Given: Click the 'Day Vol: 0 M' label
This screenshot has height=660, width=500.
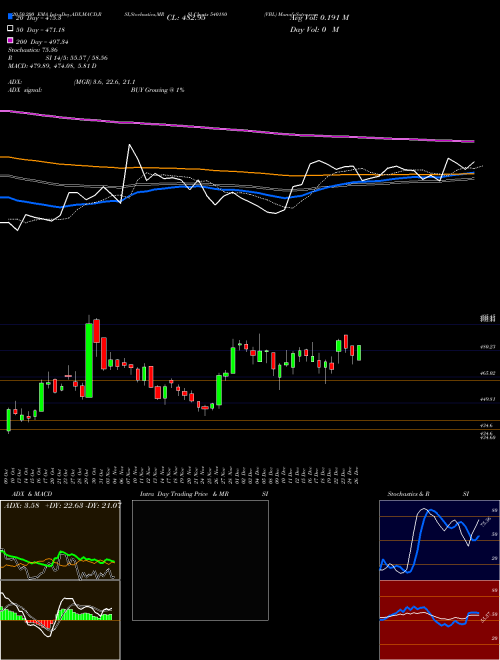Looking at the screenshot, I should coord(314,30).
